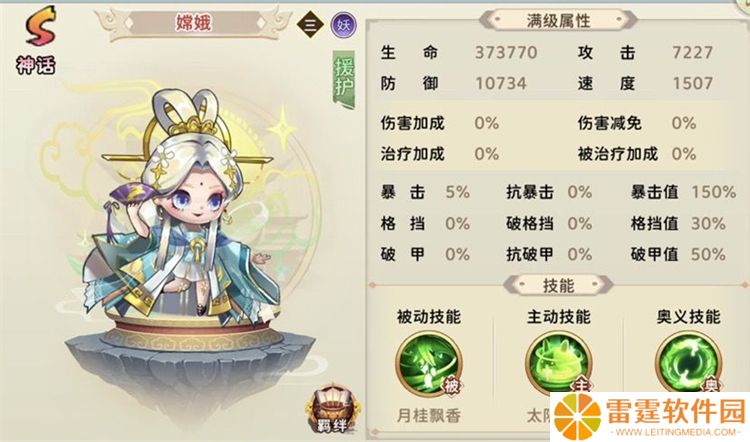The width and height of the screenshot is (750, 442).
Task: Tap the 奥义技能 green swirl icon
Action: point(688,363)
